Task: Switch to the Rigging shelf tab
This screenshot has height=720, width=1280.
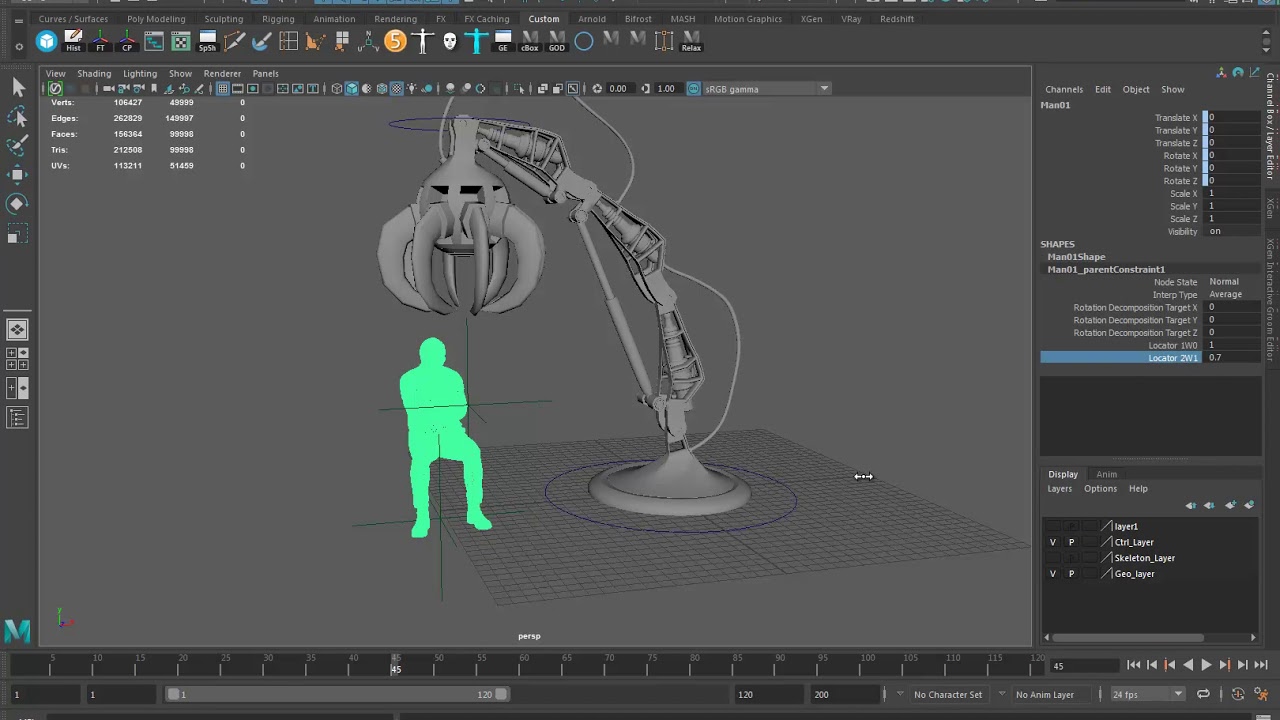Action: tap(278, 18)
